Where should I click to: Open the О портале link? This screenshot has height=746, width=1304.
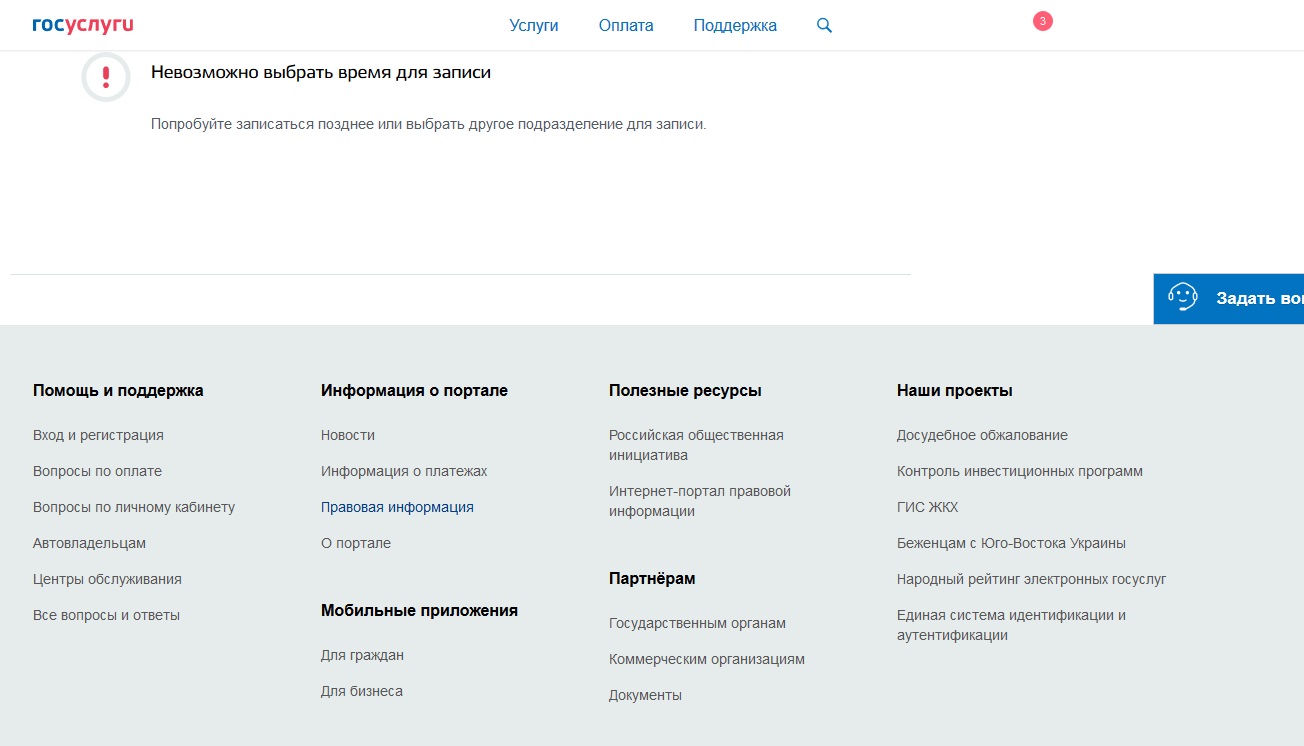click(x=356, y=543)
